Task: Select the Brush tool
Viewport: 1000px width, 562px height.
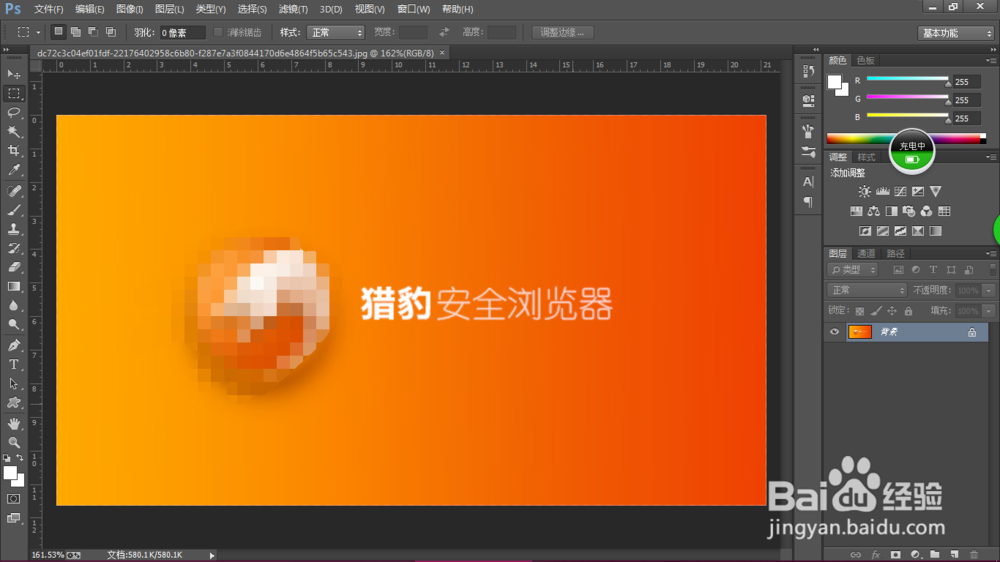Action: click(x=13, y=210)
